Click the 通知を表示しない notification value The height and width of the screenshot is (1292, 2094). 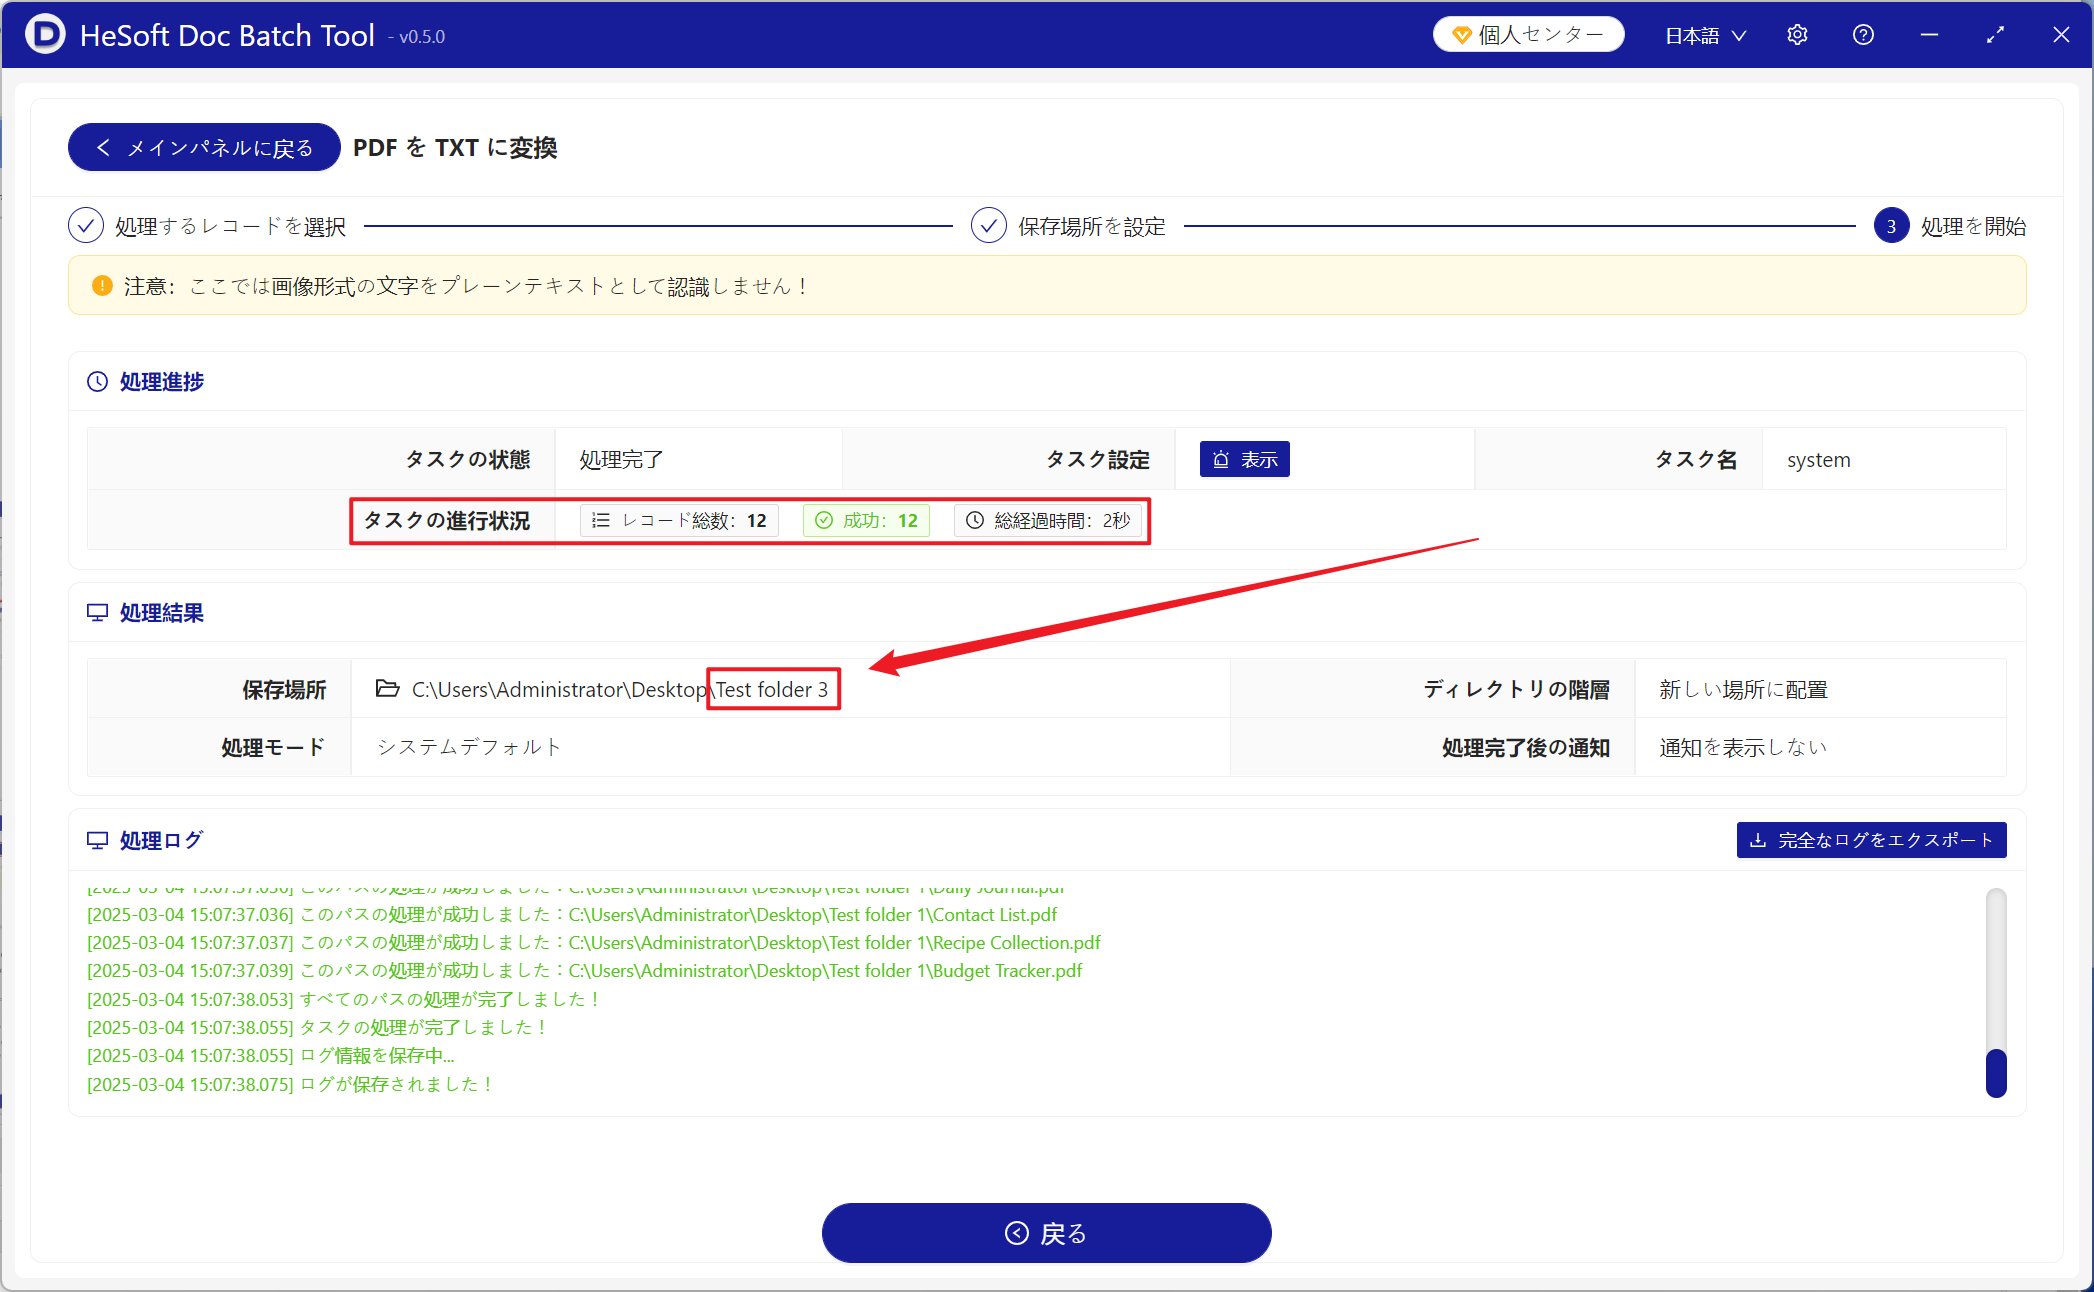coord(1743,747)
